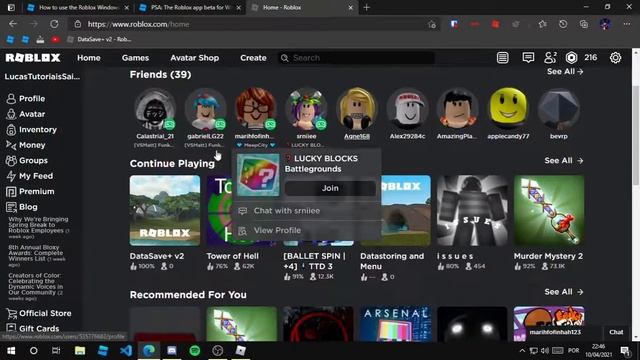The image size is (640, 360).
Task: Open Visual Studio Code from the taskbar
Action: coord(126,351)
